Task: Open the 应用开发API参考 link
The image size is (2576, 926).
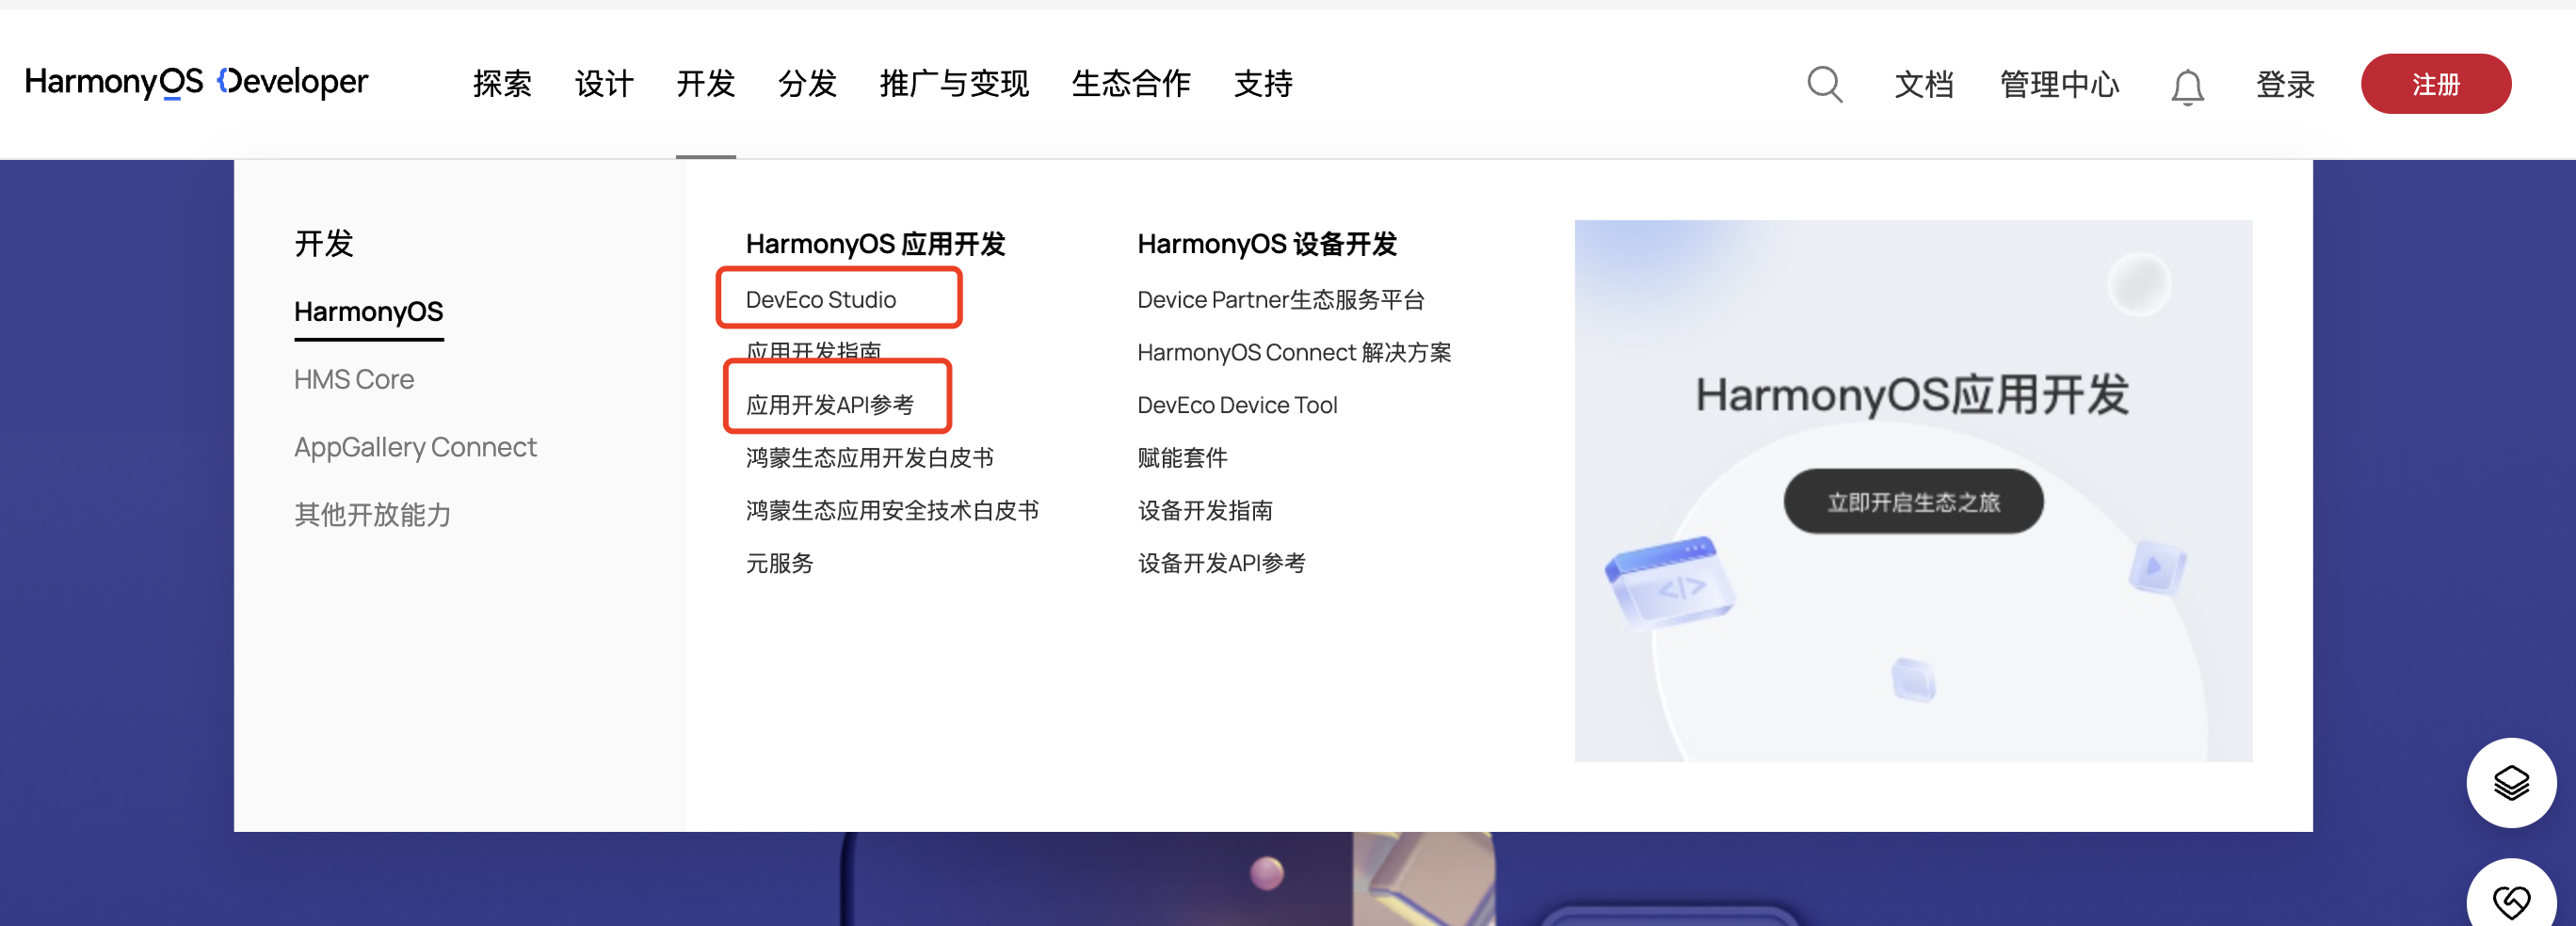Action: [830, 405]
